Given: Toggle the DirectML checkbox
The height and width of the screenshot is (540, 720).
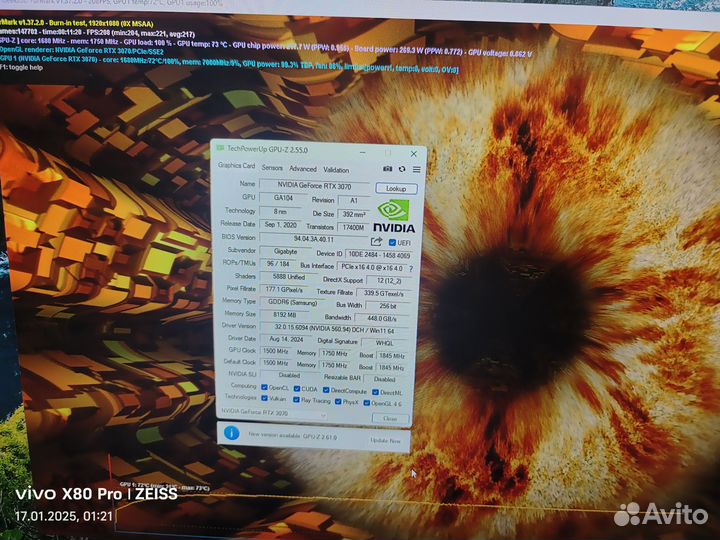Looking at the screenshot, I should click(x=375, y=392).
